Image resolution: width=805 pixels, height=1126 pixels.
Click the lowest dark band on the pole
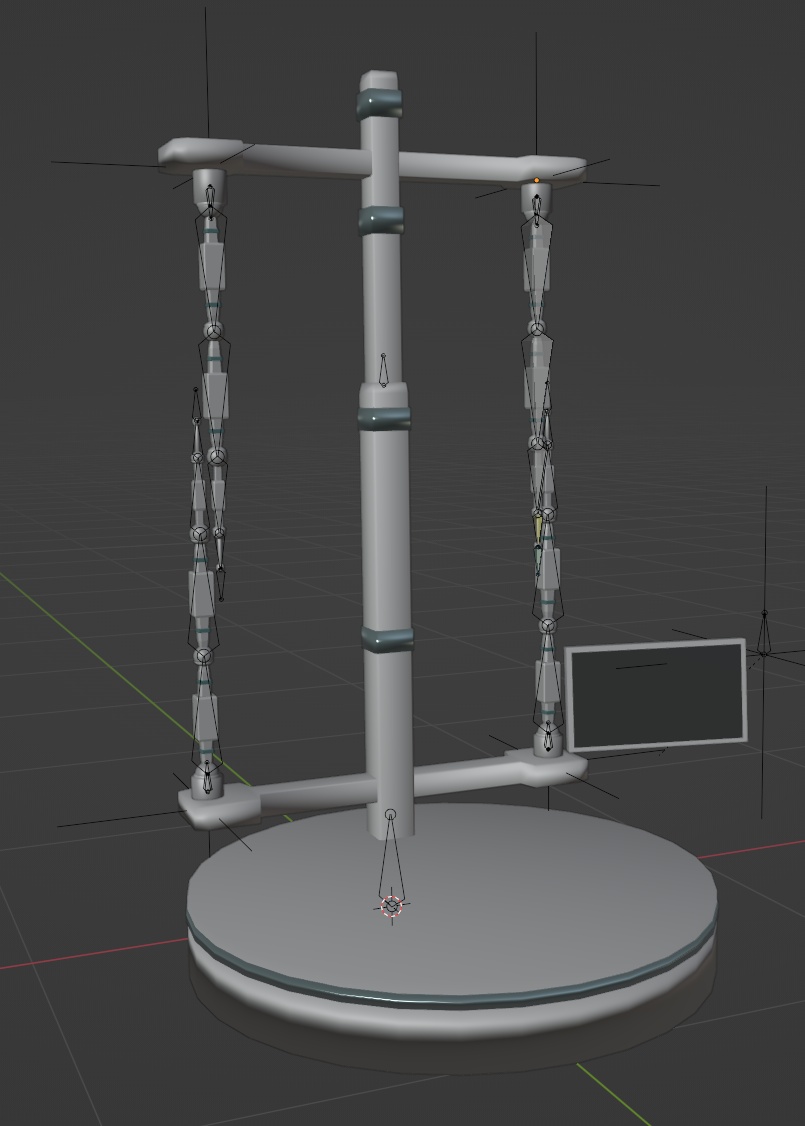pyautogui.click(x=387, y=638)
